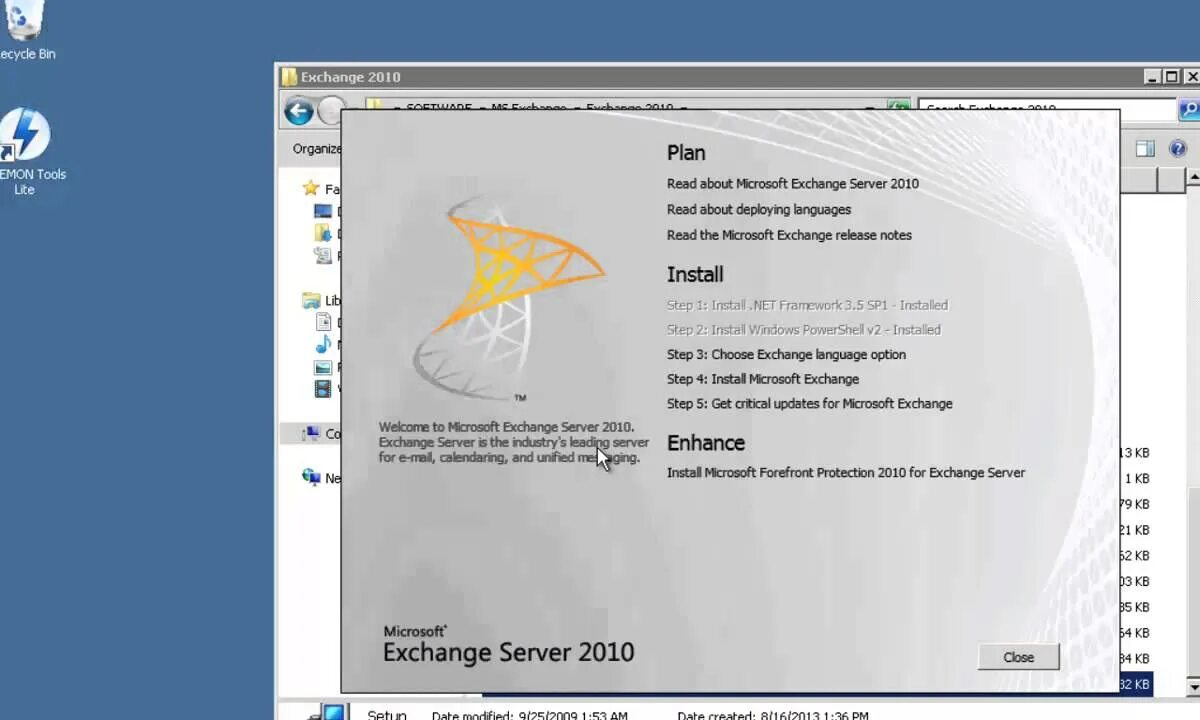Click the Explorer search magnifier icon
The image size is (1200, 720).
pyautogui.click(x=1188, y=110)
